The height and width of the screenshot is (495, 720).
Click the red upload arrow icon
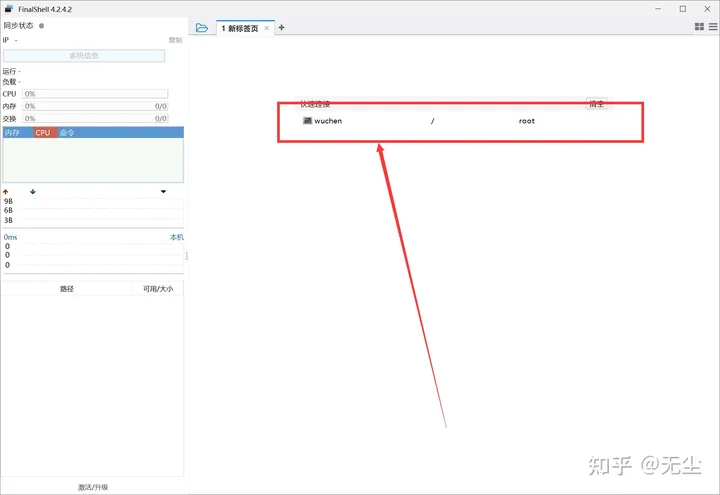click(6, 191)
